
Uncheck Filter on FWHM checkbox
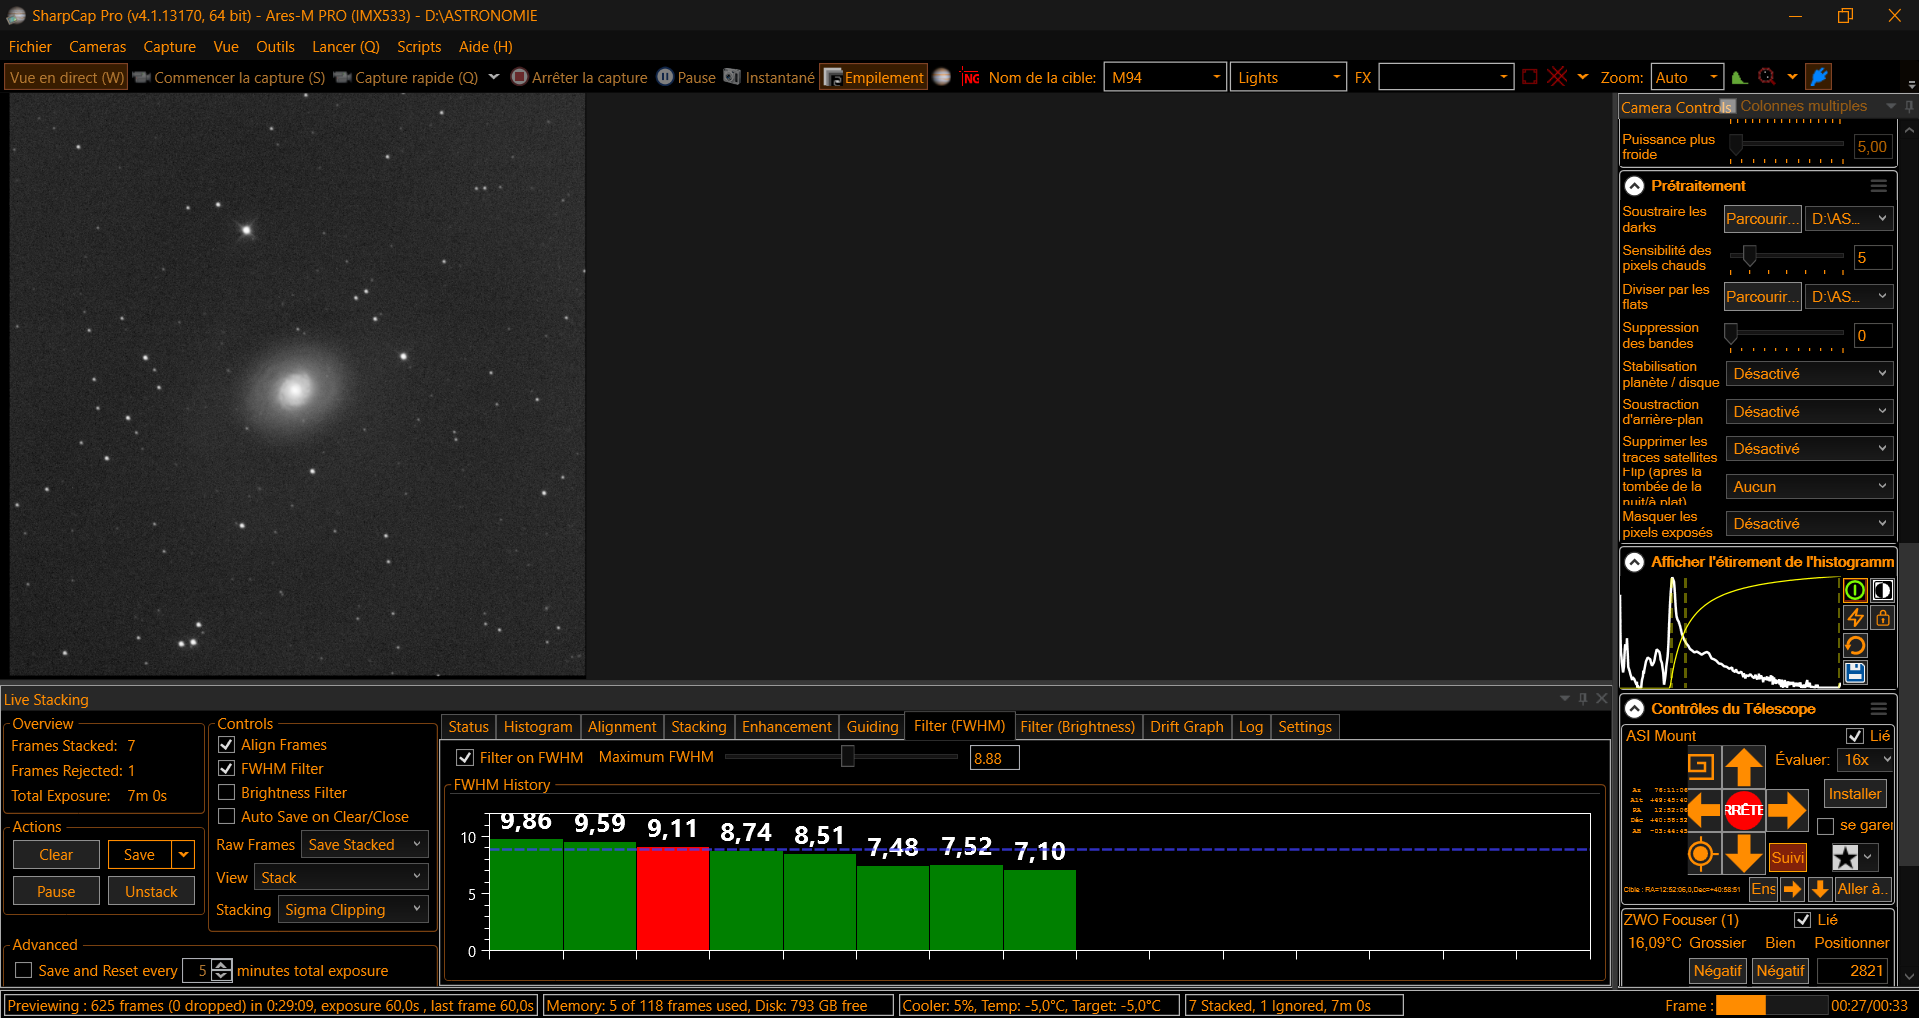(x=465, y=758)
